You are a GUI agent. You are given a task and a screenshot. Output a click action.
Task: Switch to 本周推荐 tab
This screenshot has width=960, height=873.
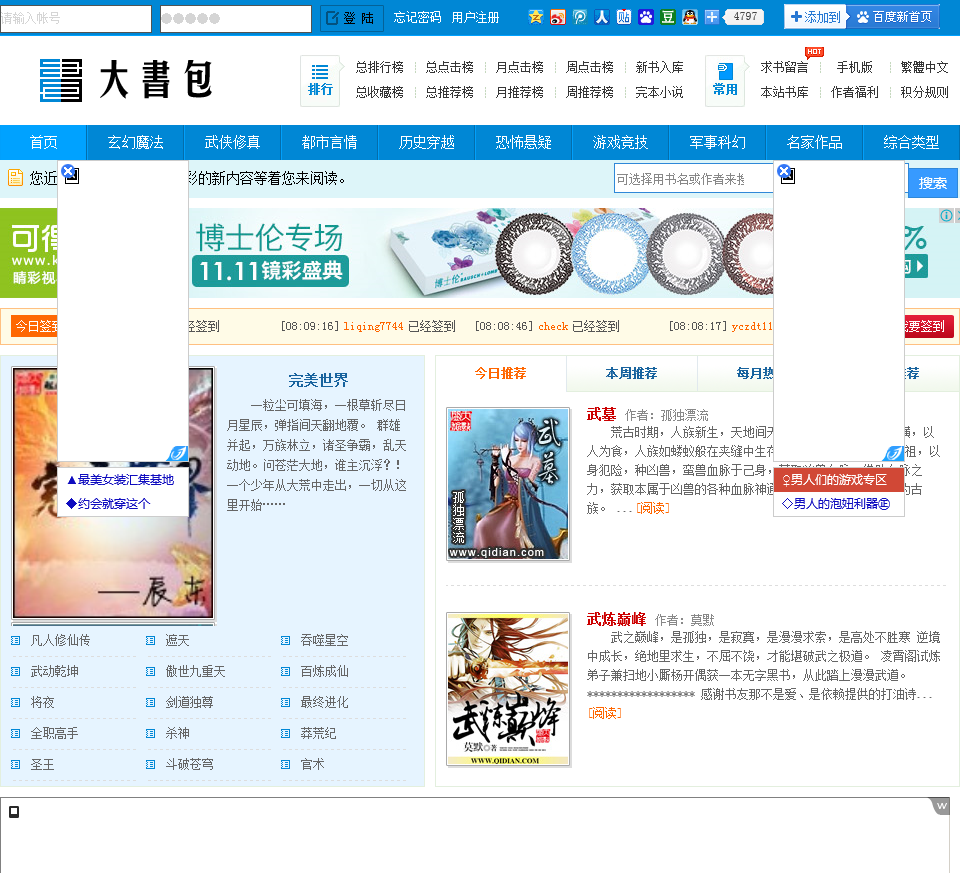tap(631, 373)
